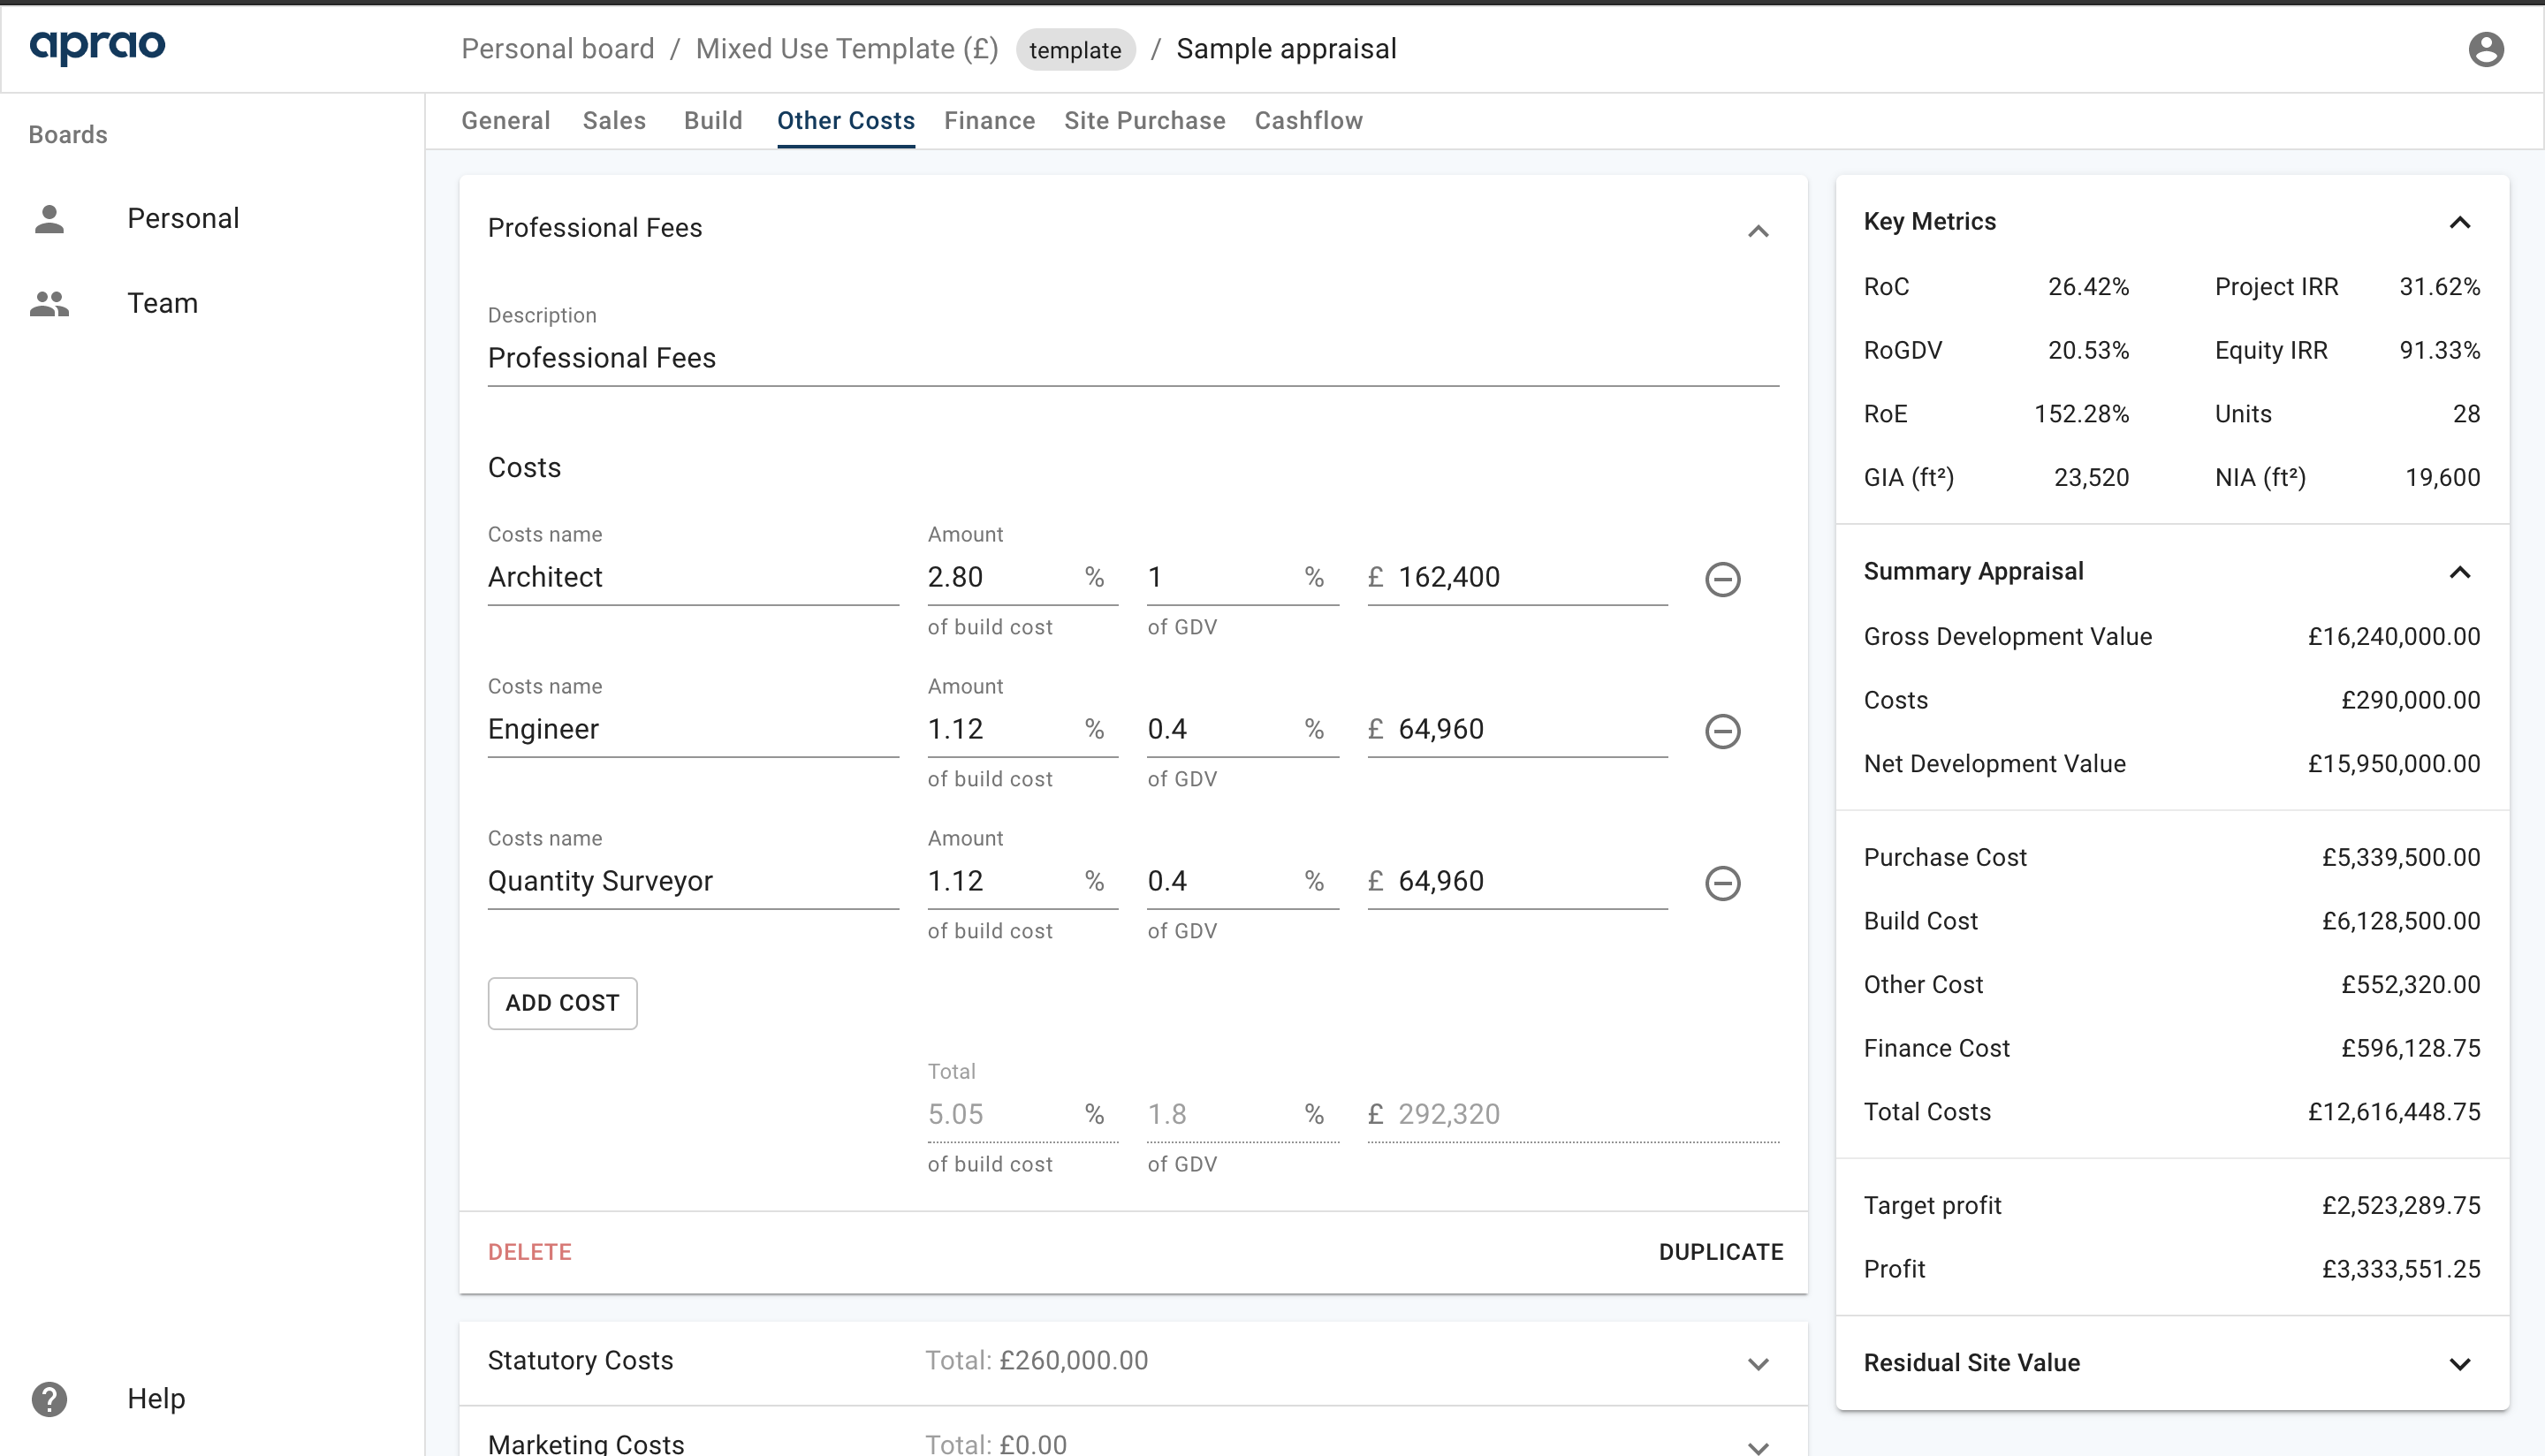Screen dimensions: 2545x1456
Task: Click Architect's 2.80 % of build cost field
Action: (1022, 577)
